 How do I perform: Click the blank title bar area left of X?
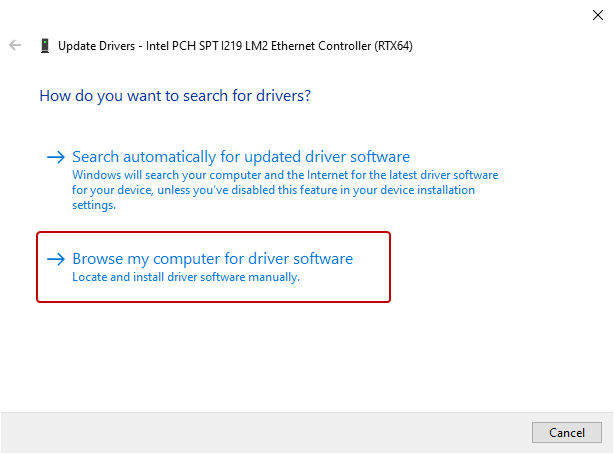click(300, 14)
